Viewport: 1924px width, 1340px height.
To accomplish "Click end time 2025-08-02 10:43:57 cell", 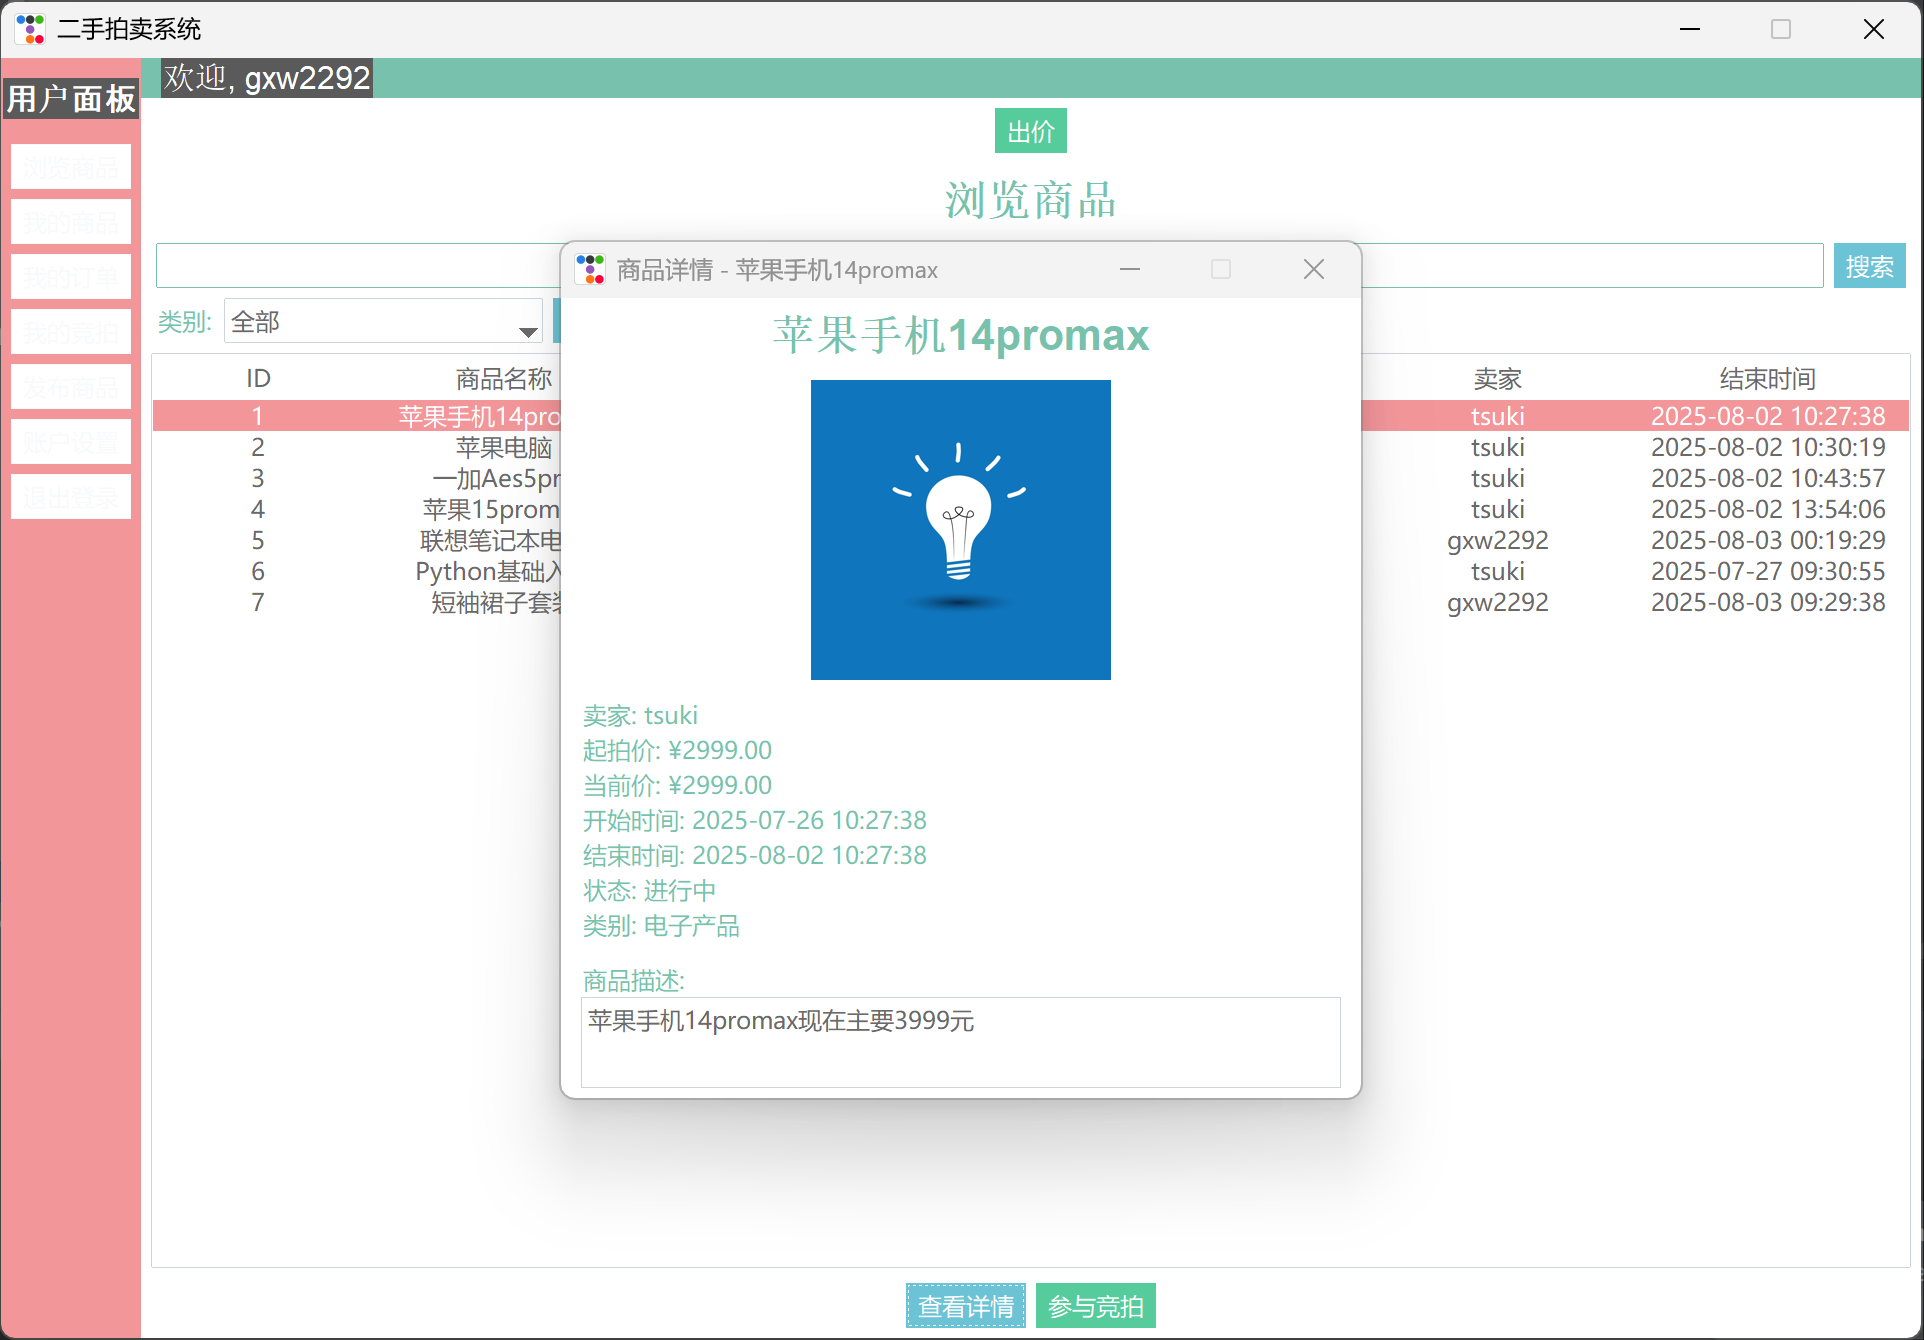I will tap(1767, 478).
